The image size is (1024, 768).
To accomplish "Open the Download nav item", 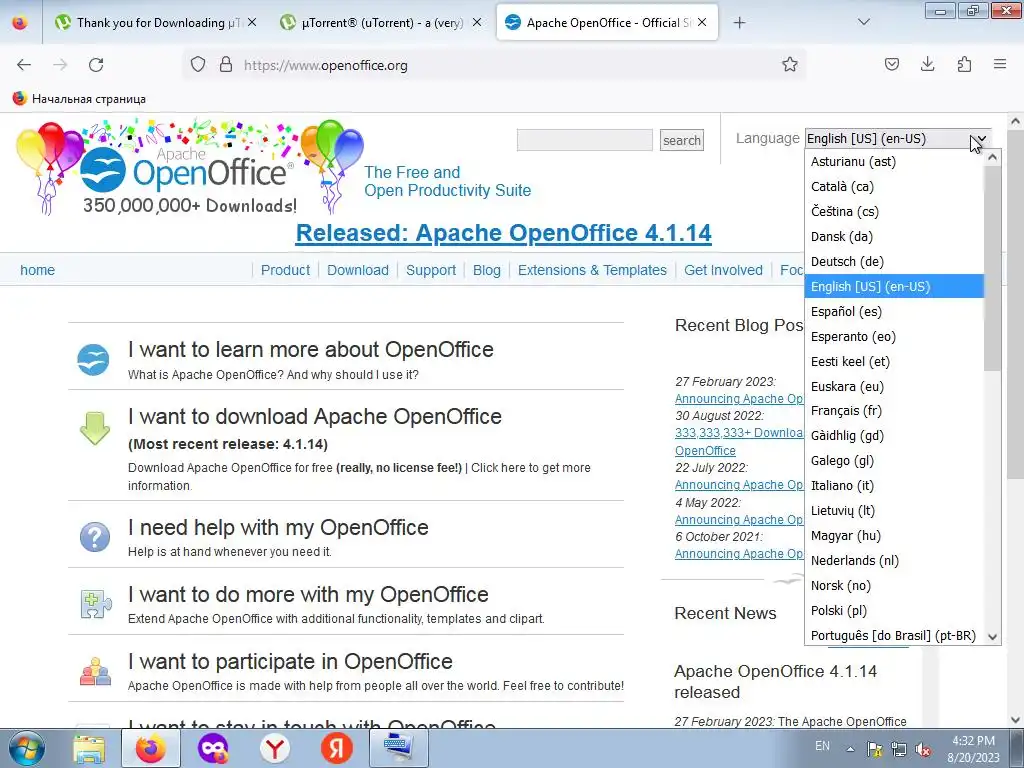I will coord(358,270).
